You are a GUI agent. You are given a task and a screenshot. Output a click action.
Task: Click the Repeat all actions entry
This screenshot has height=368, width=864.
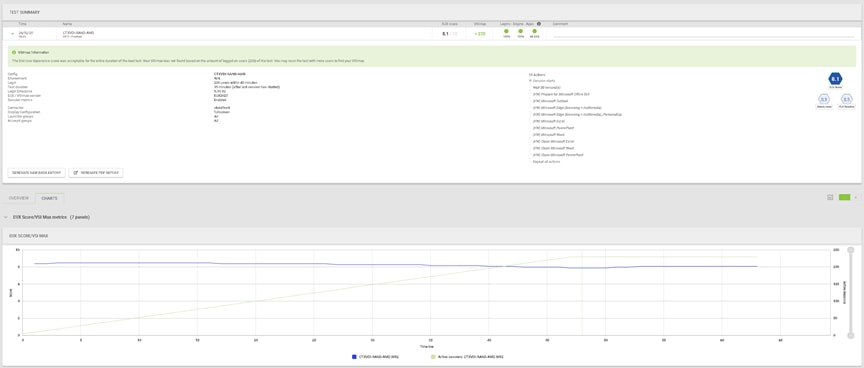[547, 161]
